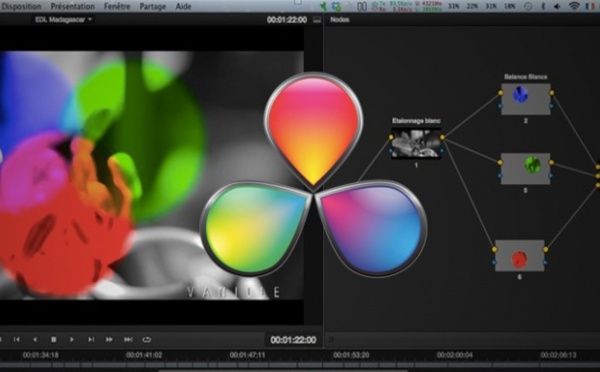
Task: Step to the next clip button
Action: pos(91,339)
